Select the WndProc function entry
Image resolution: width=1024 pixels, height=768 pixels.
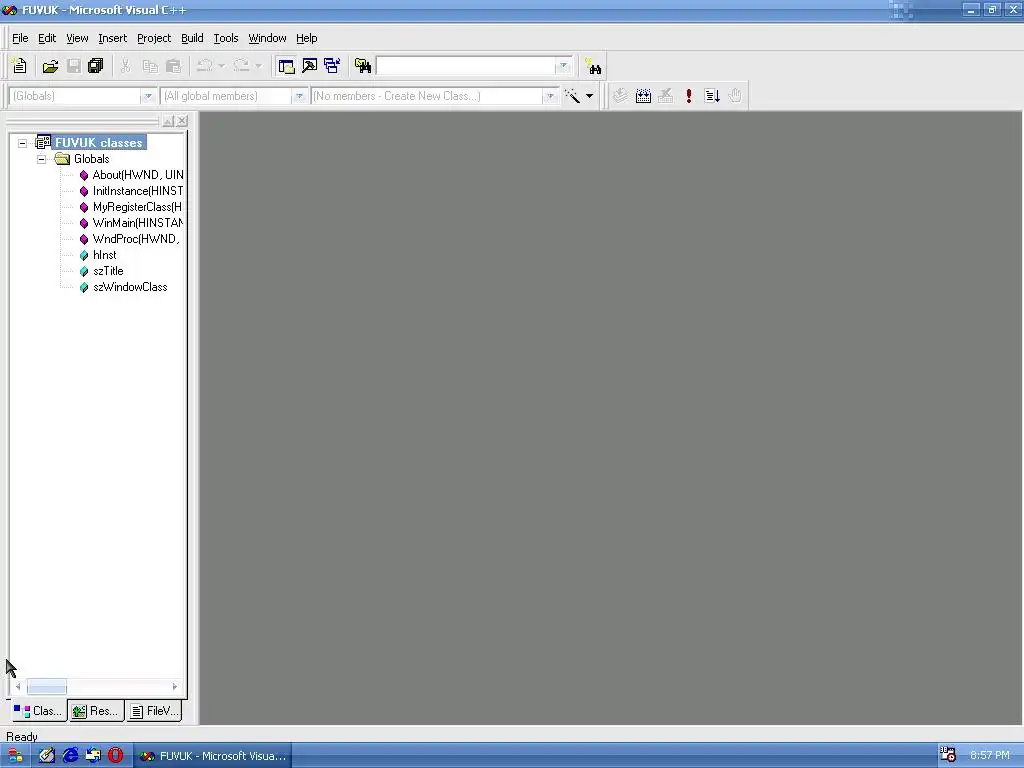136,239
